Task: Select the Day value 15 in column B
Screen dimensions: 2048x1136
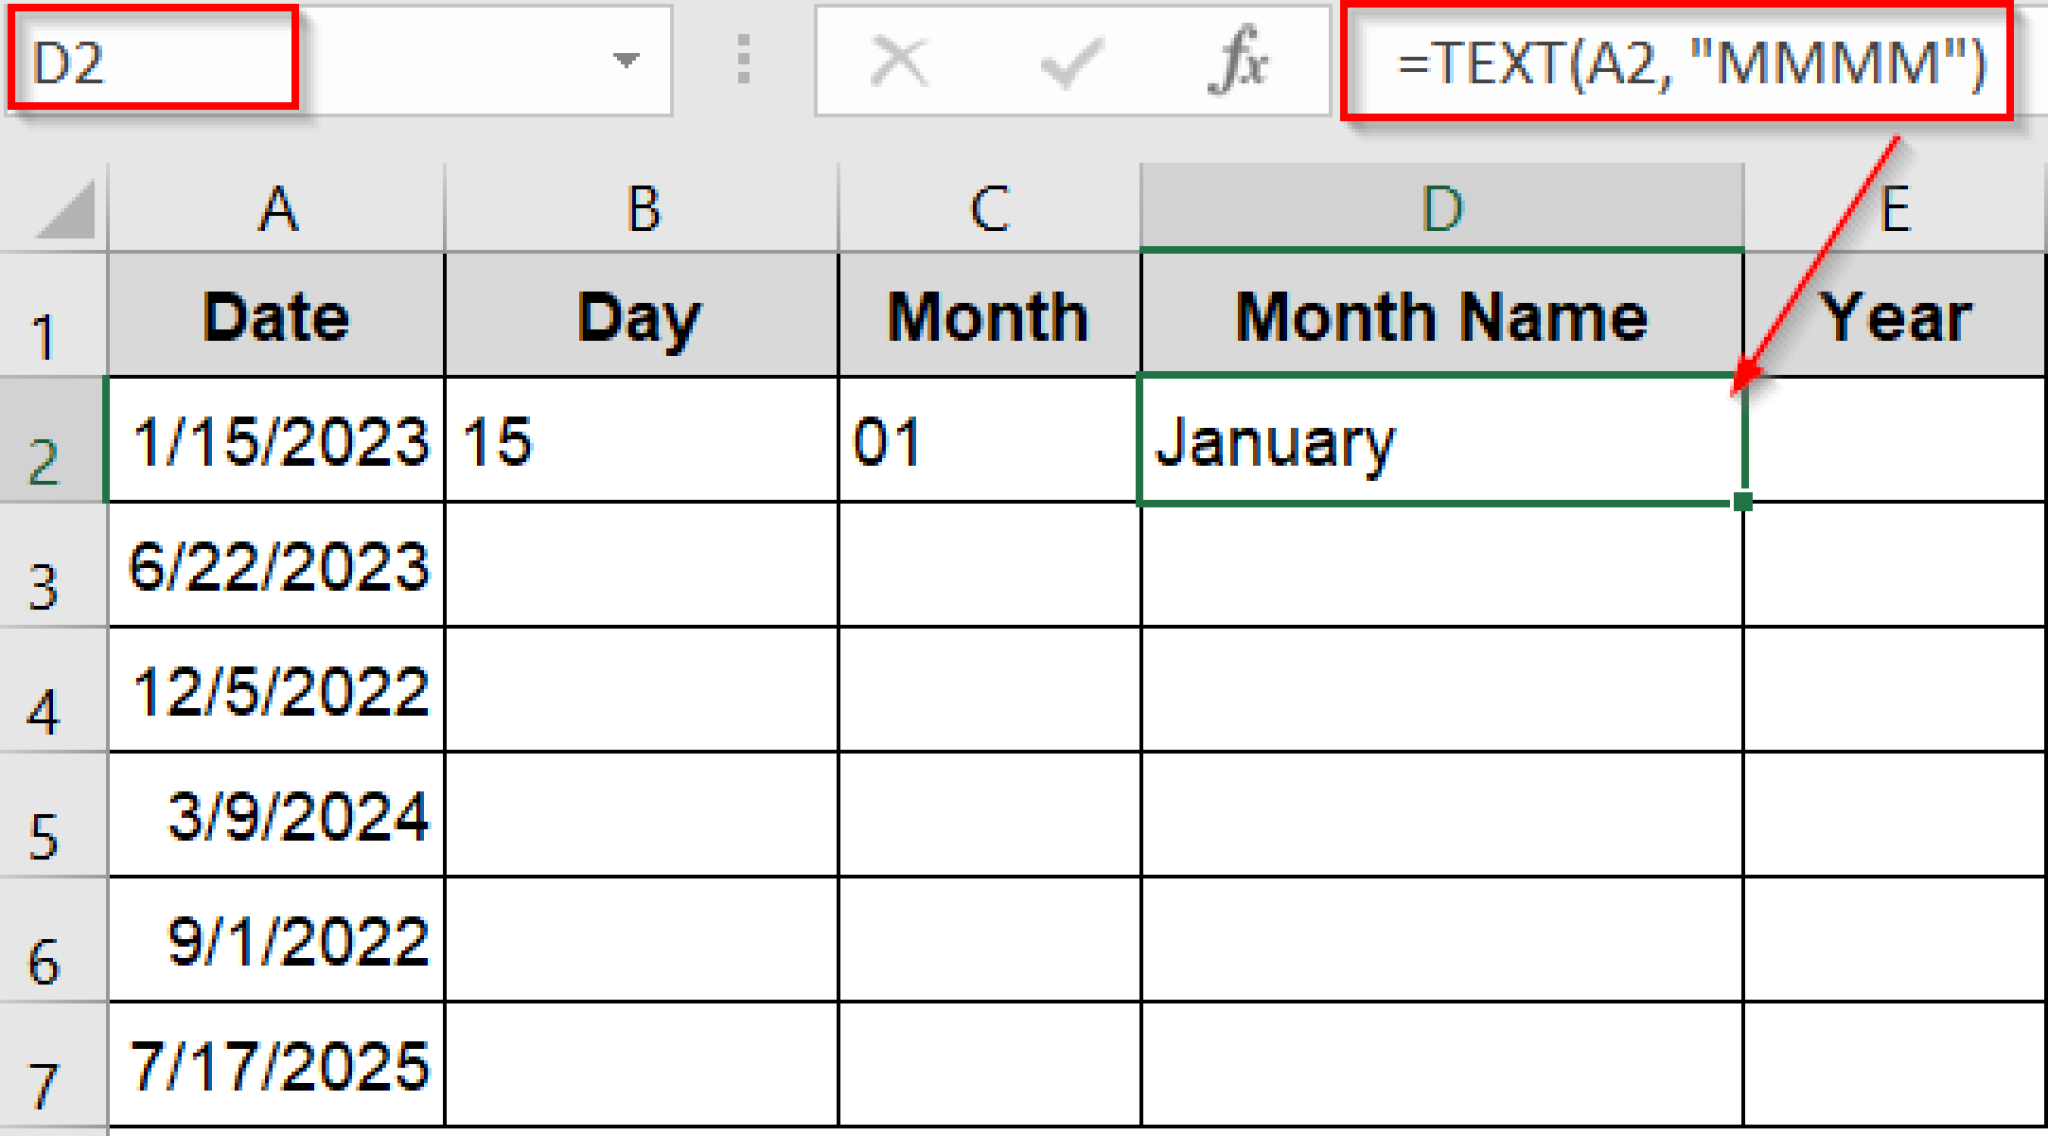Action: tap(640, 440)
